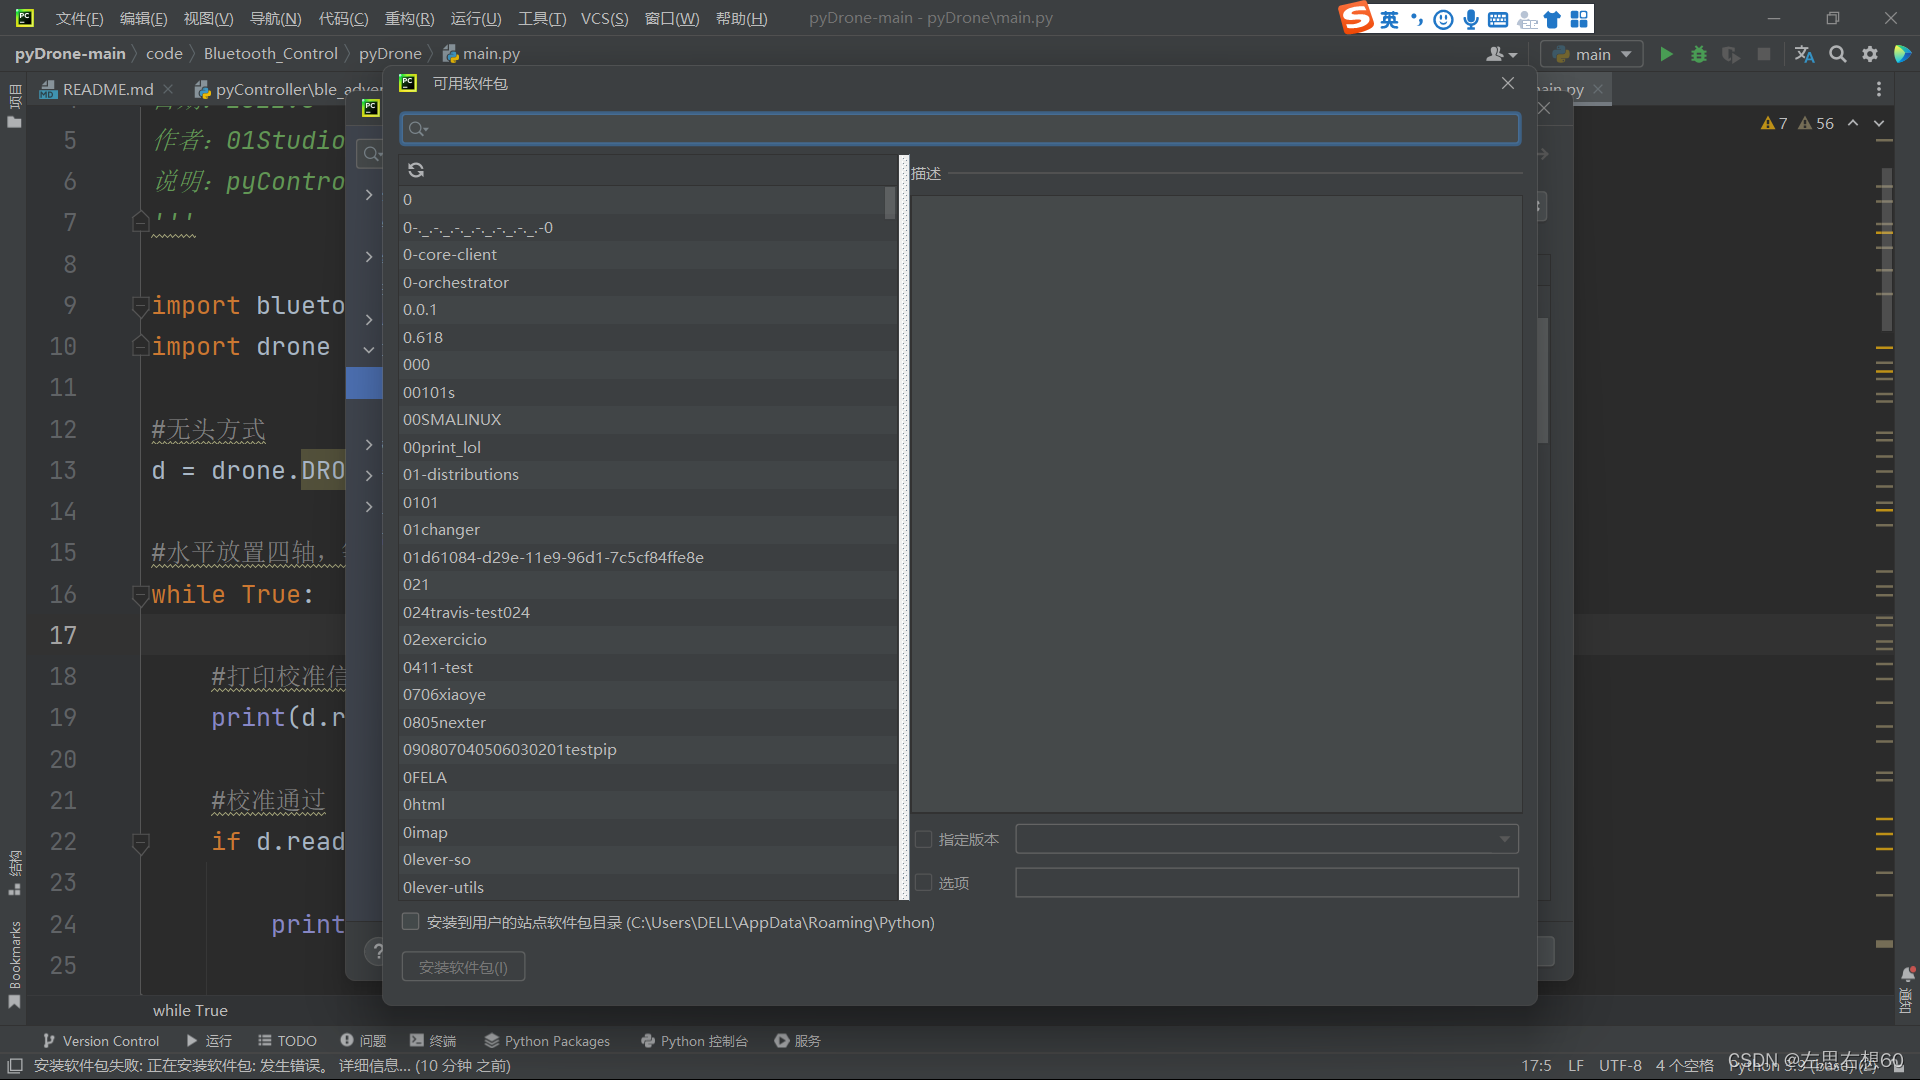Fold the import block at line 9
This screenshot has height=1080, width=1920.
coord(140,306)
